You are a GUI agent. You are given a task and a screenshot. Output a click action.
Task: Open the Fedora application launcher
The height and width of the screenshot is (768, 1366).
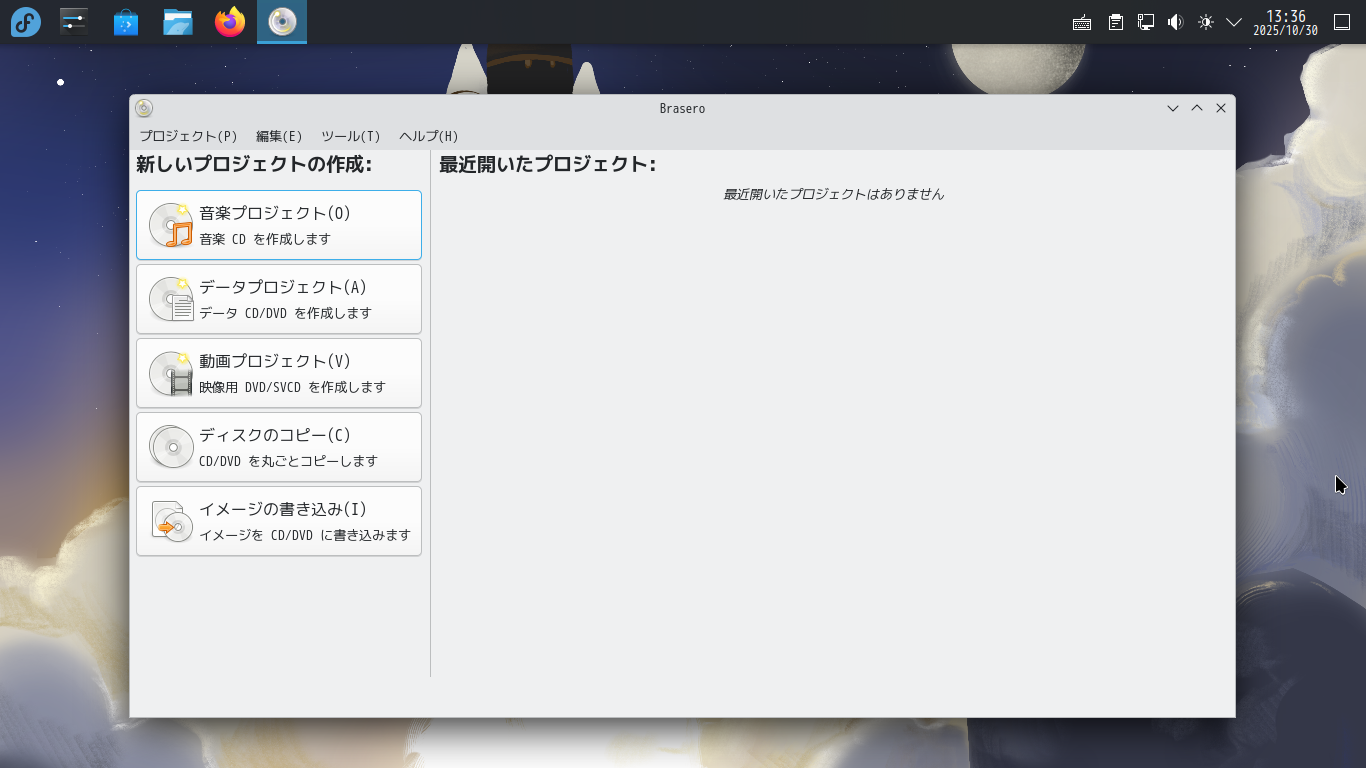click(26, 22)
